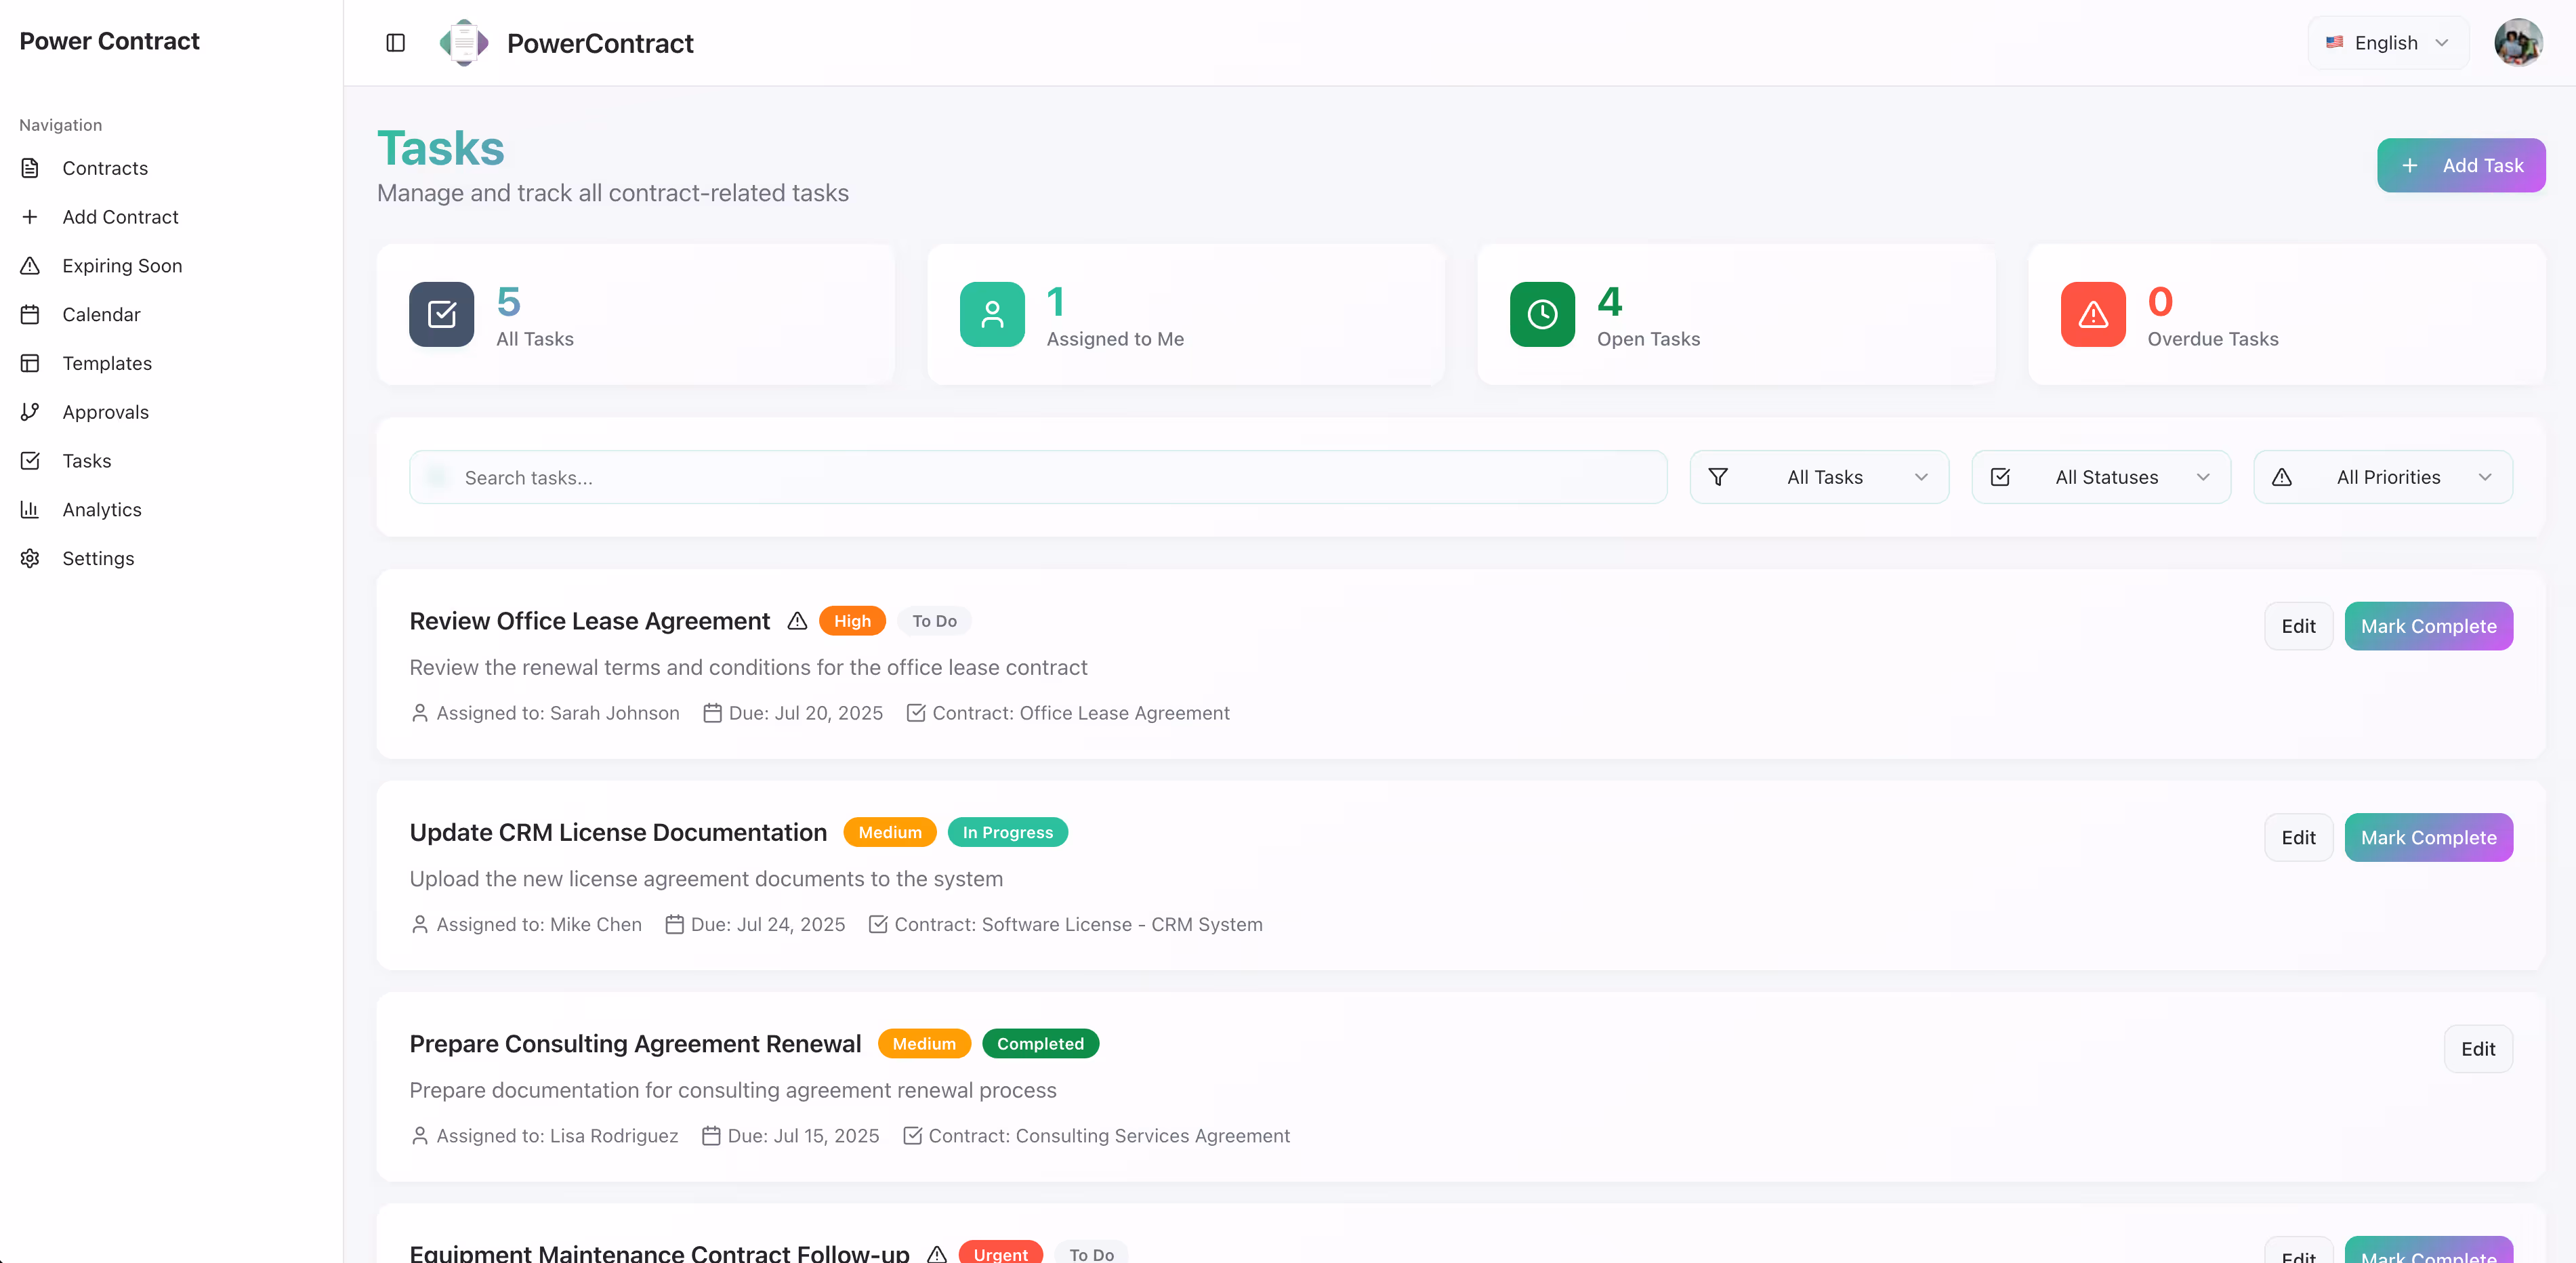Click the US flag language icon
2576x1263 pixels.
2334,43
